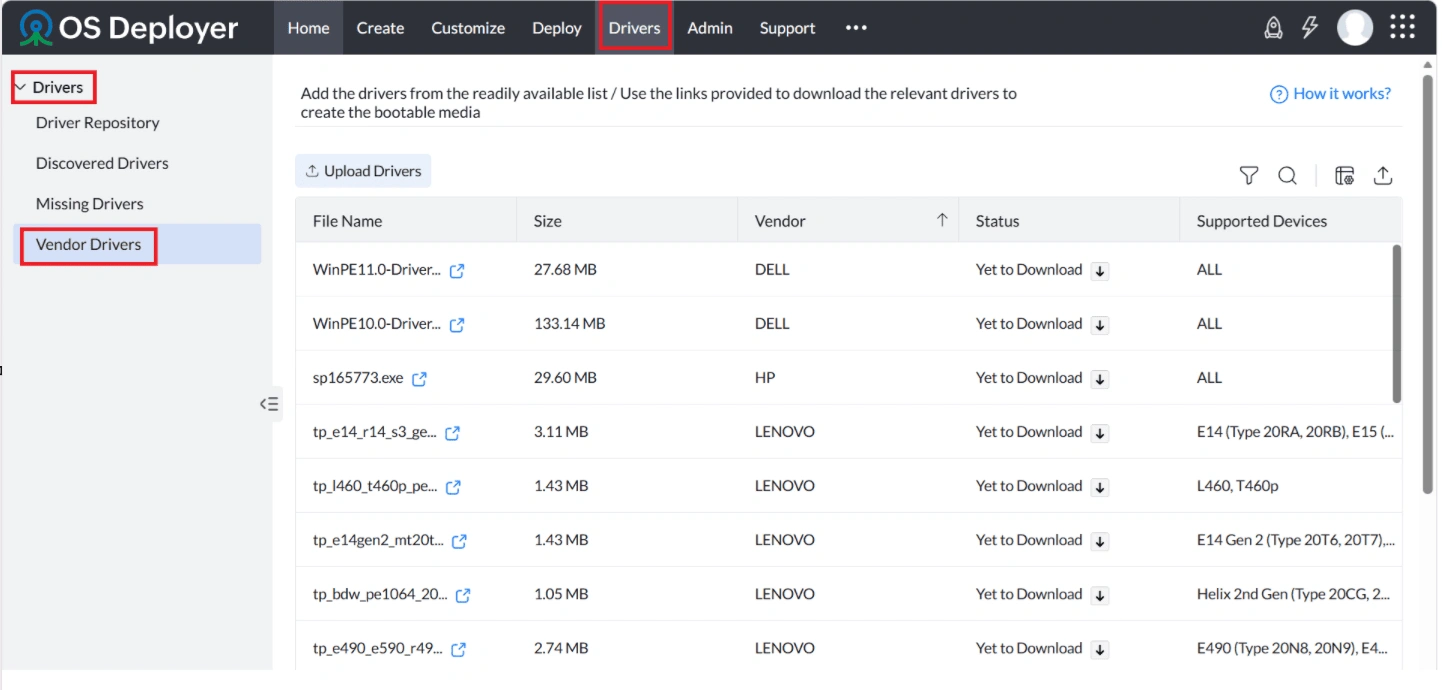Download the tp_e490_e590 LENOVO driver
The width and height of the screenshot is (1442, 690).
click(1100, 648)
